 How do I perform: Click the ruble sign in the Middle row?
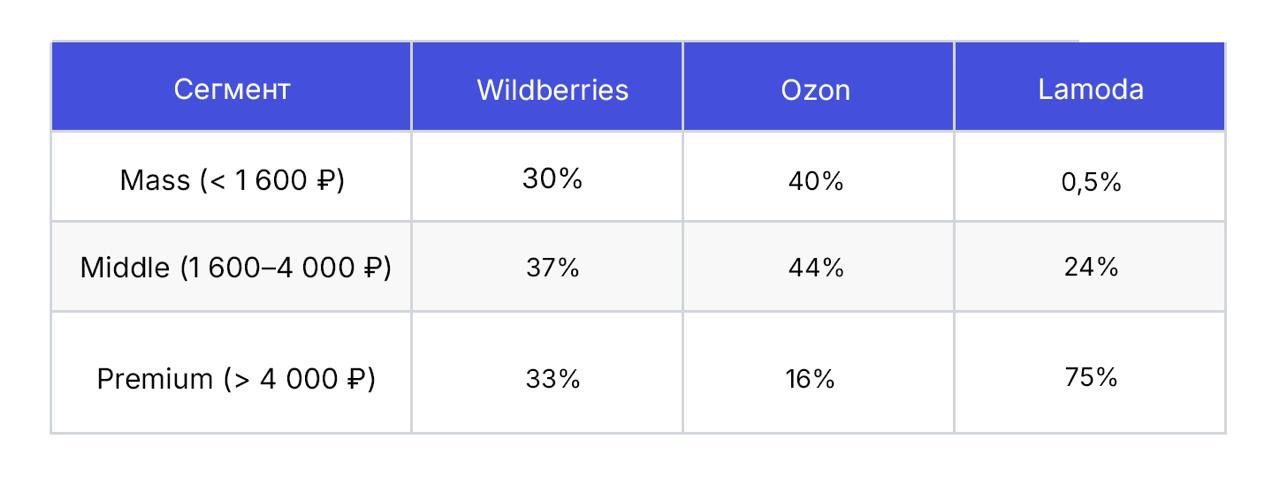(x=372, y=268)
